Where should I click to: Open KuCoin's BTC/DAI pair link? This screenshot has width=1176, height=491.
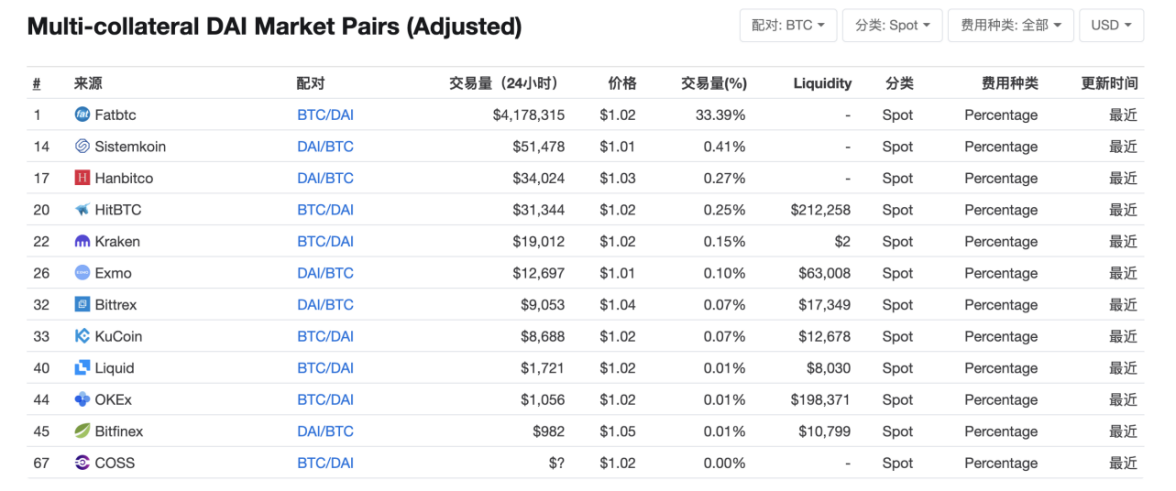[326, 337]
